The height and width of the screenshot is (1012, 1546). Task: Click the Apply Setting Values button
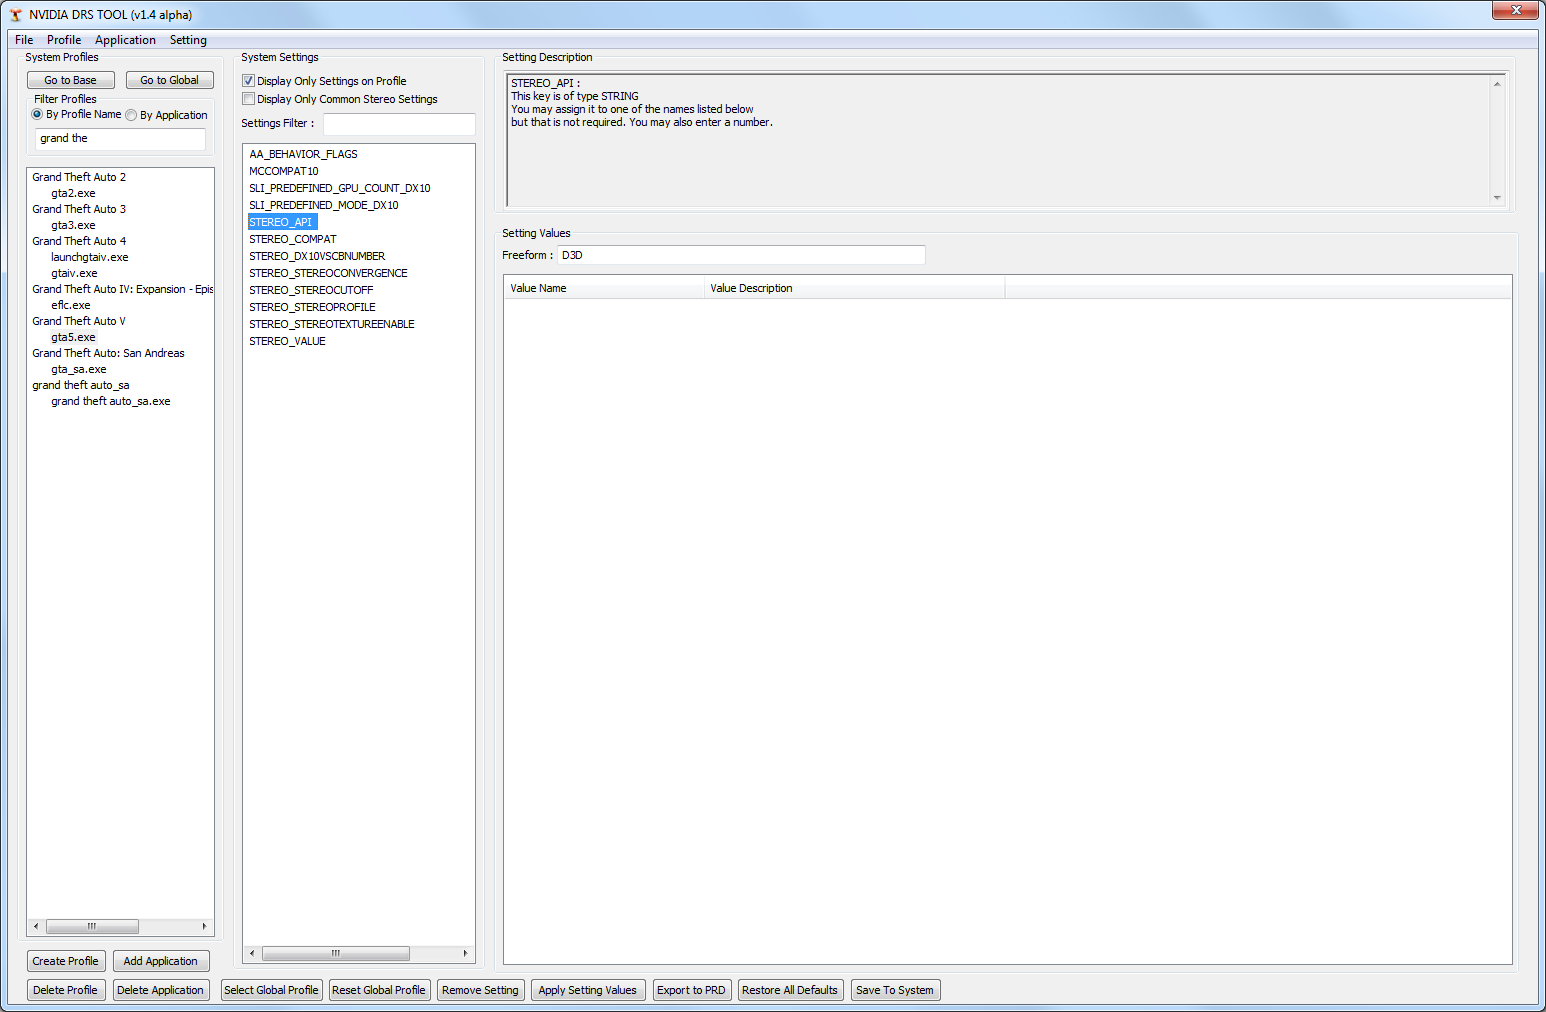coord(588,990)
